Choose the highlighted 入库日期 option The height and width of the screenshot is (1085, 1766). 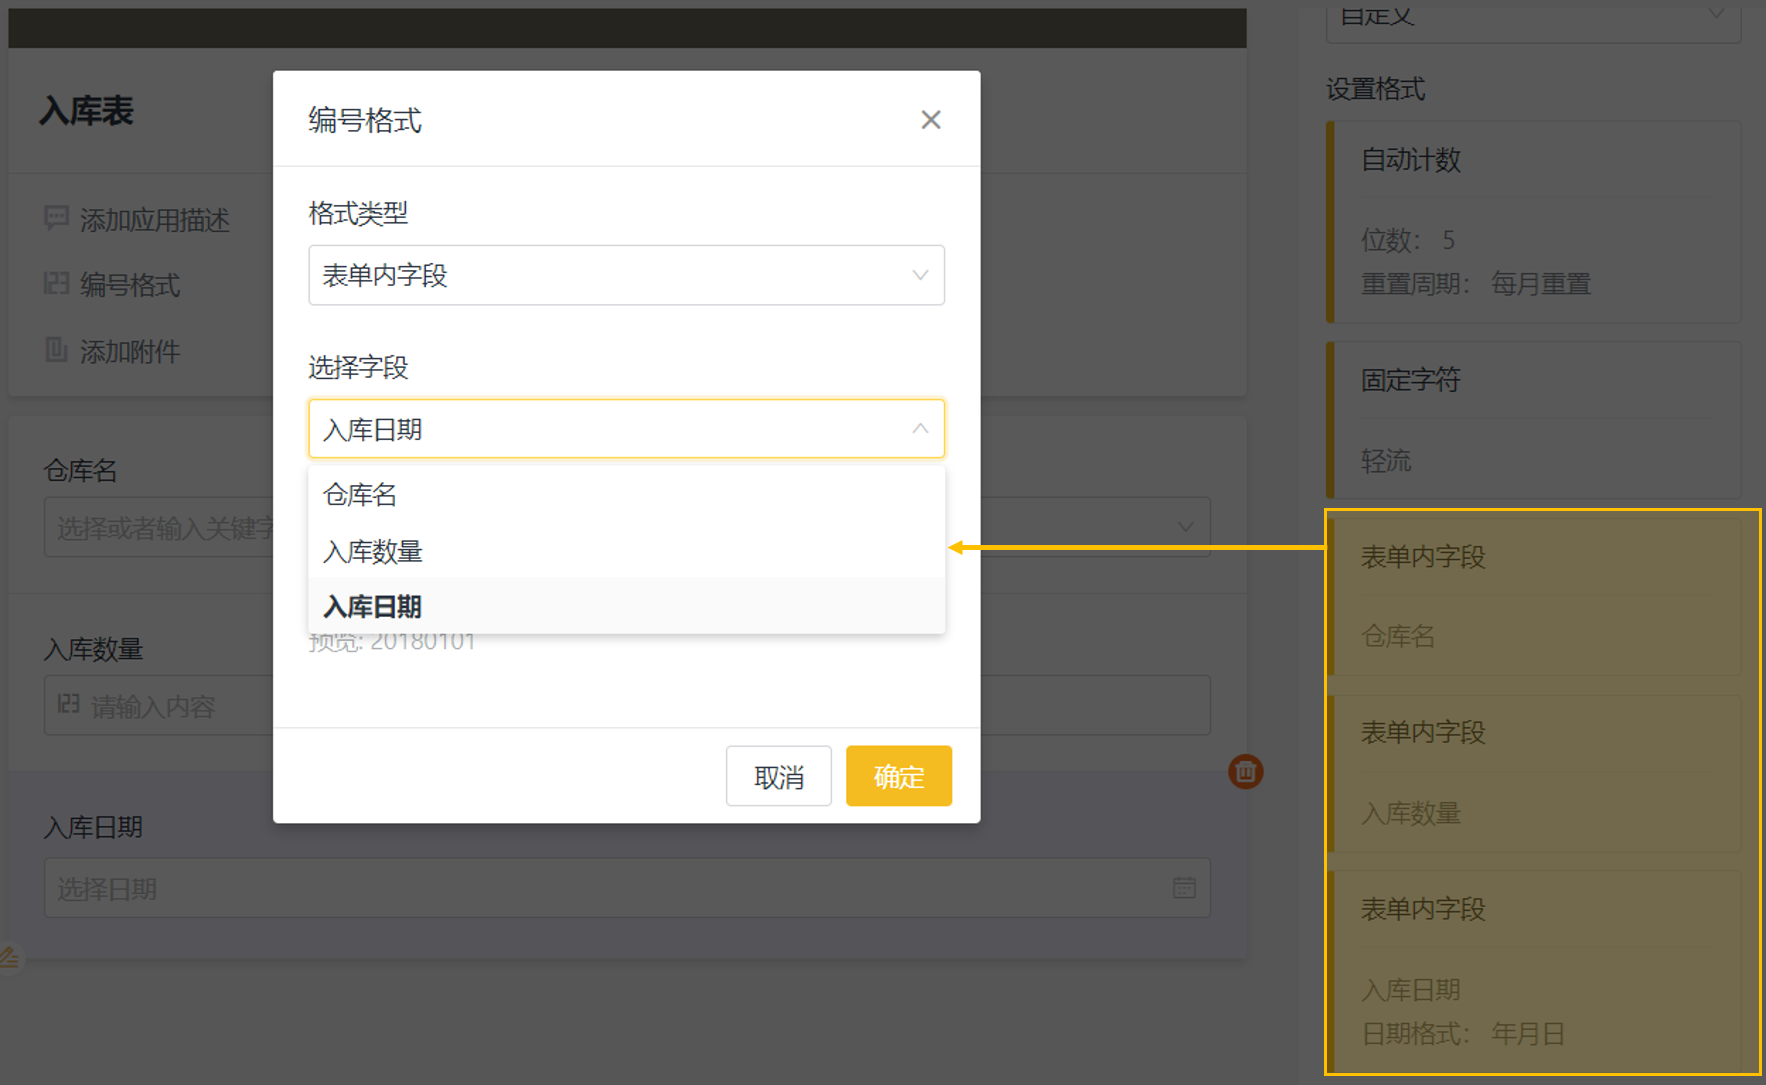click(626, 606)
